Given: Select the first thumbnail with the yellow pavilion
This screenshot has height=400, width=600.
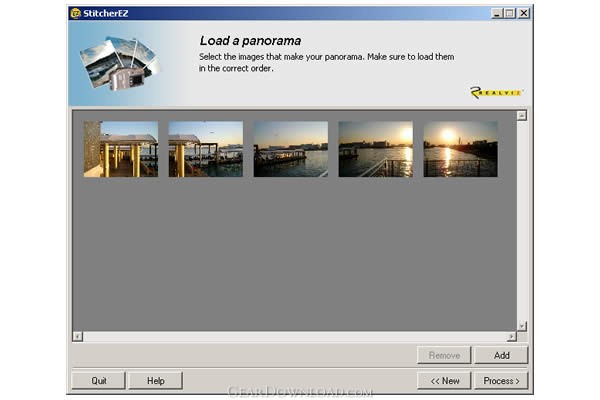Looking at the screenshot, I should 121,149.
